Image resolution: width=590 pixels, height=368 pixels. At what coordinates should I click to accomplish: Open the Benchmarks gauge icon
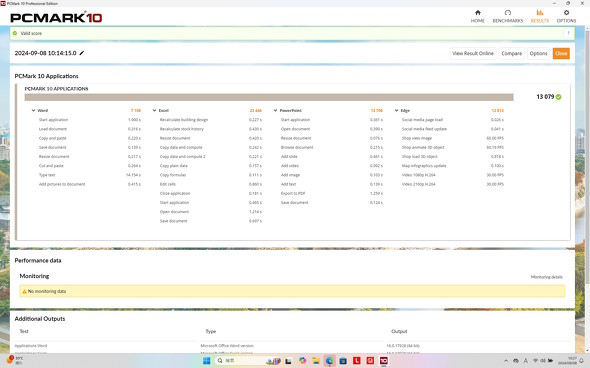point(508,13)
